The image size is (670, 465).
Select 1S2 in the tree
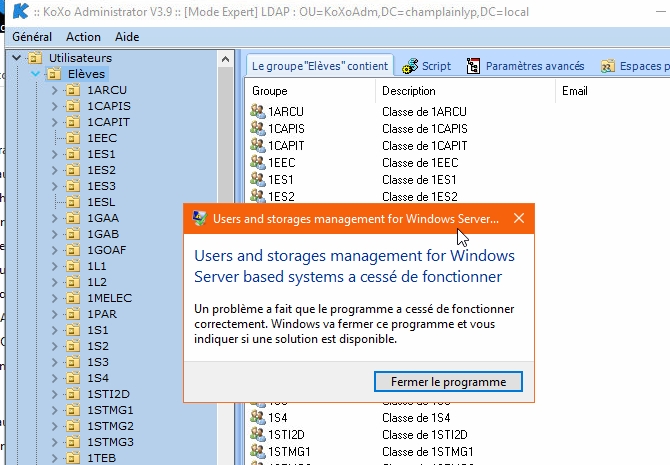pyautogui.click(x=98, y=346)
